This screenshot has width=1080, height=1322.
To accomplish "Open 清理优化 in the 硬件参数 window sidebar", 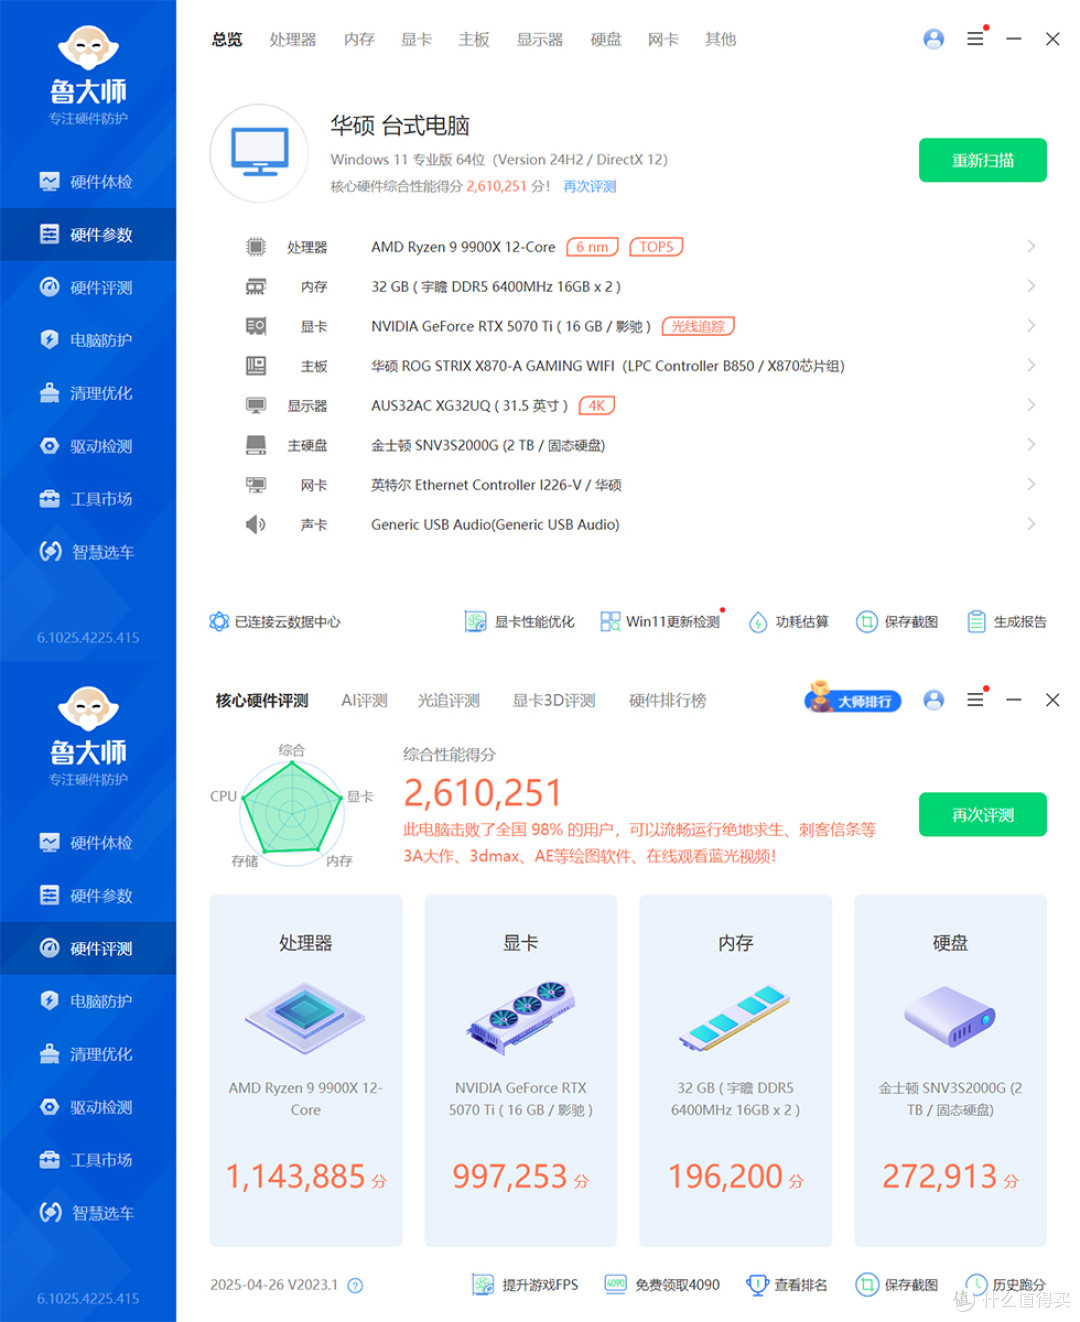I will pyautogui.click(x=88, y=393).
